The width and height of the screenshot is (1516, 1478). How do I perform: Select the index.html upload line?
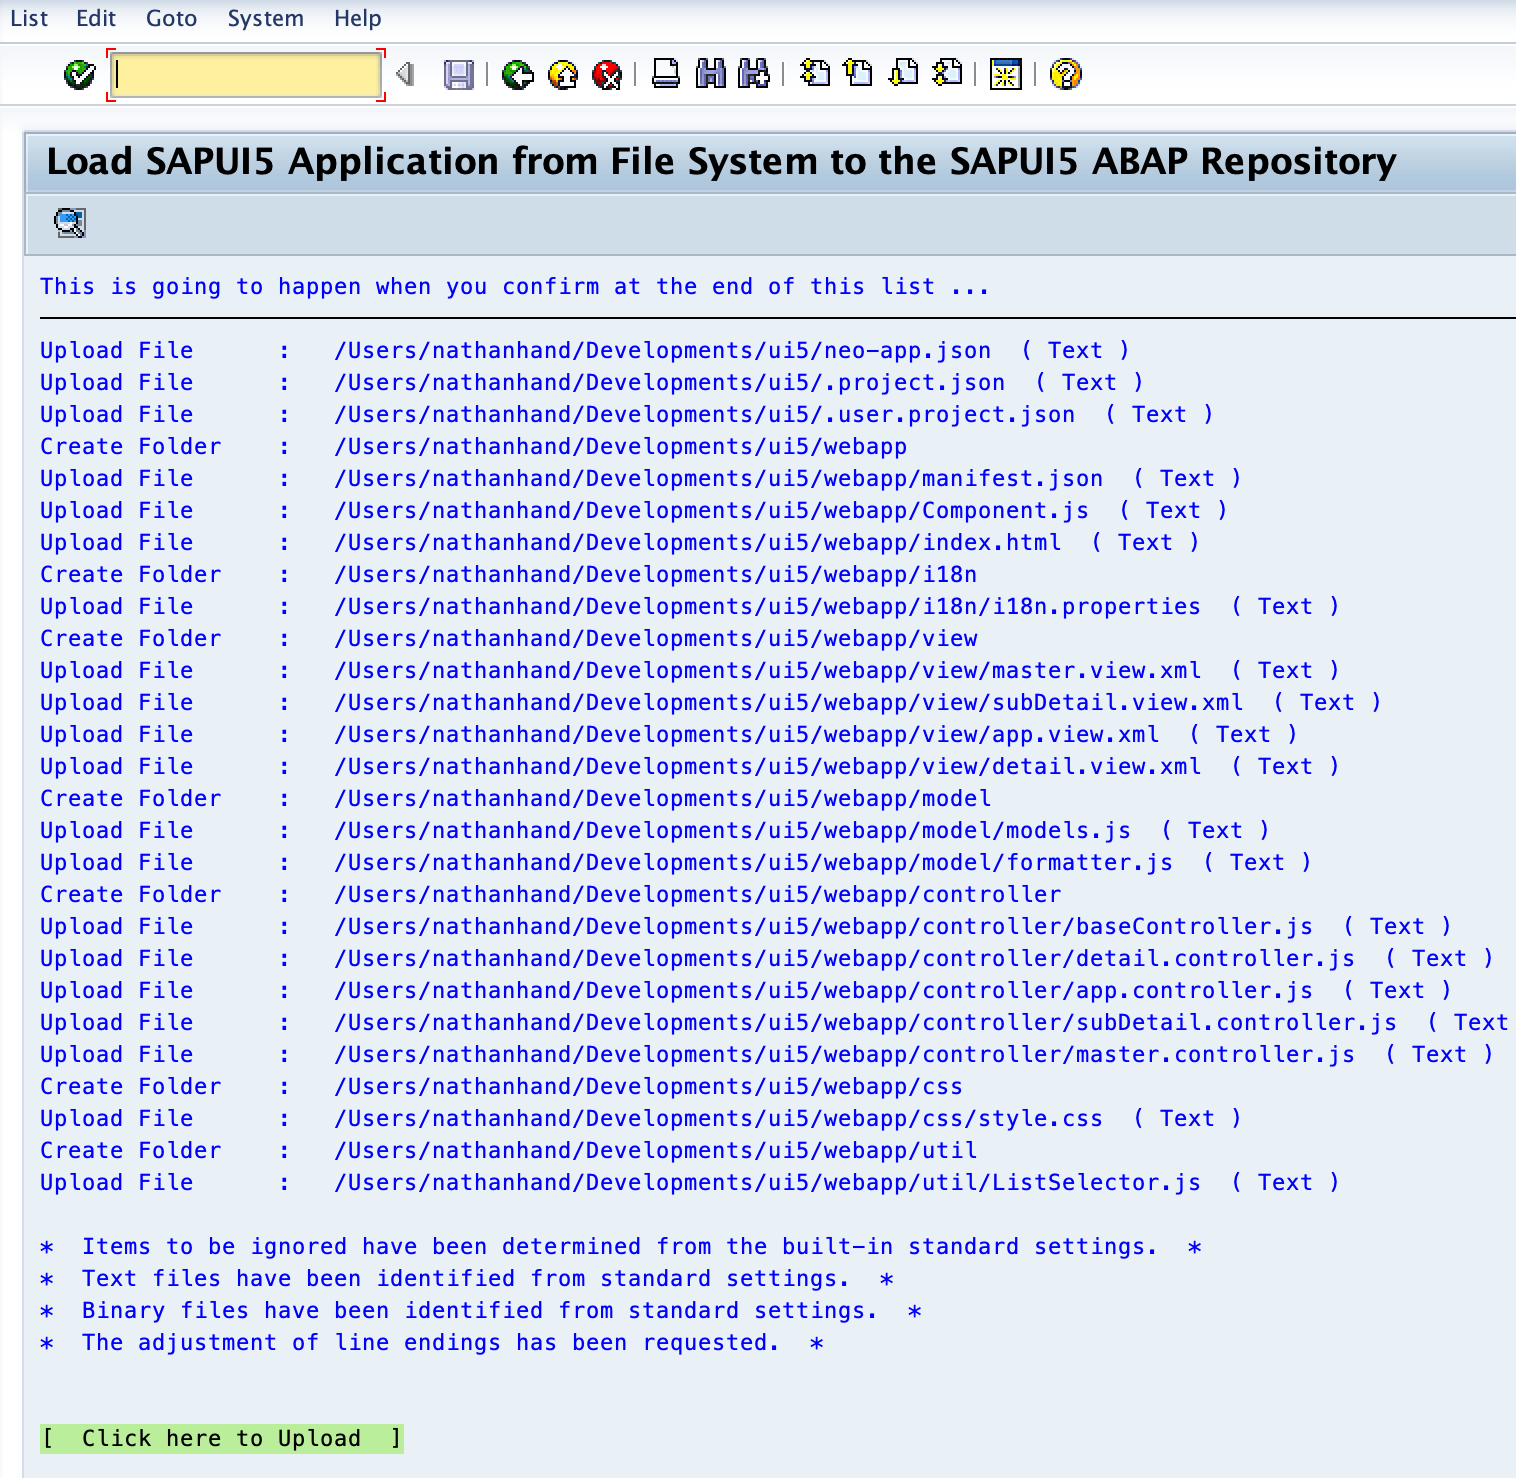click(x=620, y=542)
